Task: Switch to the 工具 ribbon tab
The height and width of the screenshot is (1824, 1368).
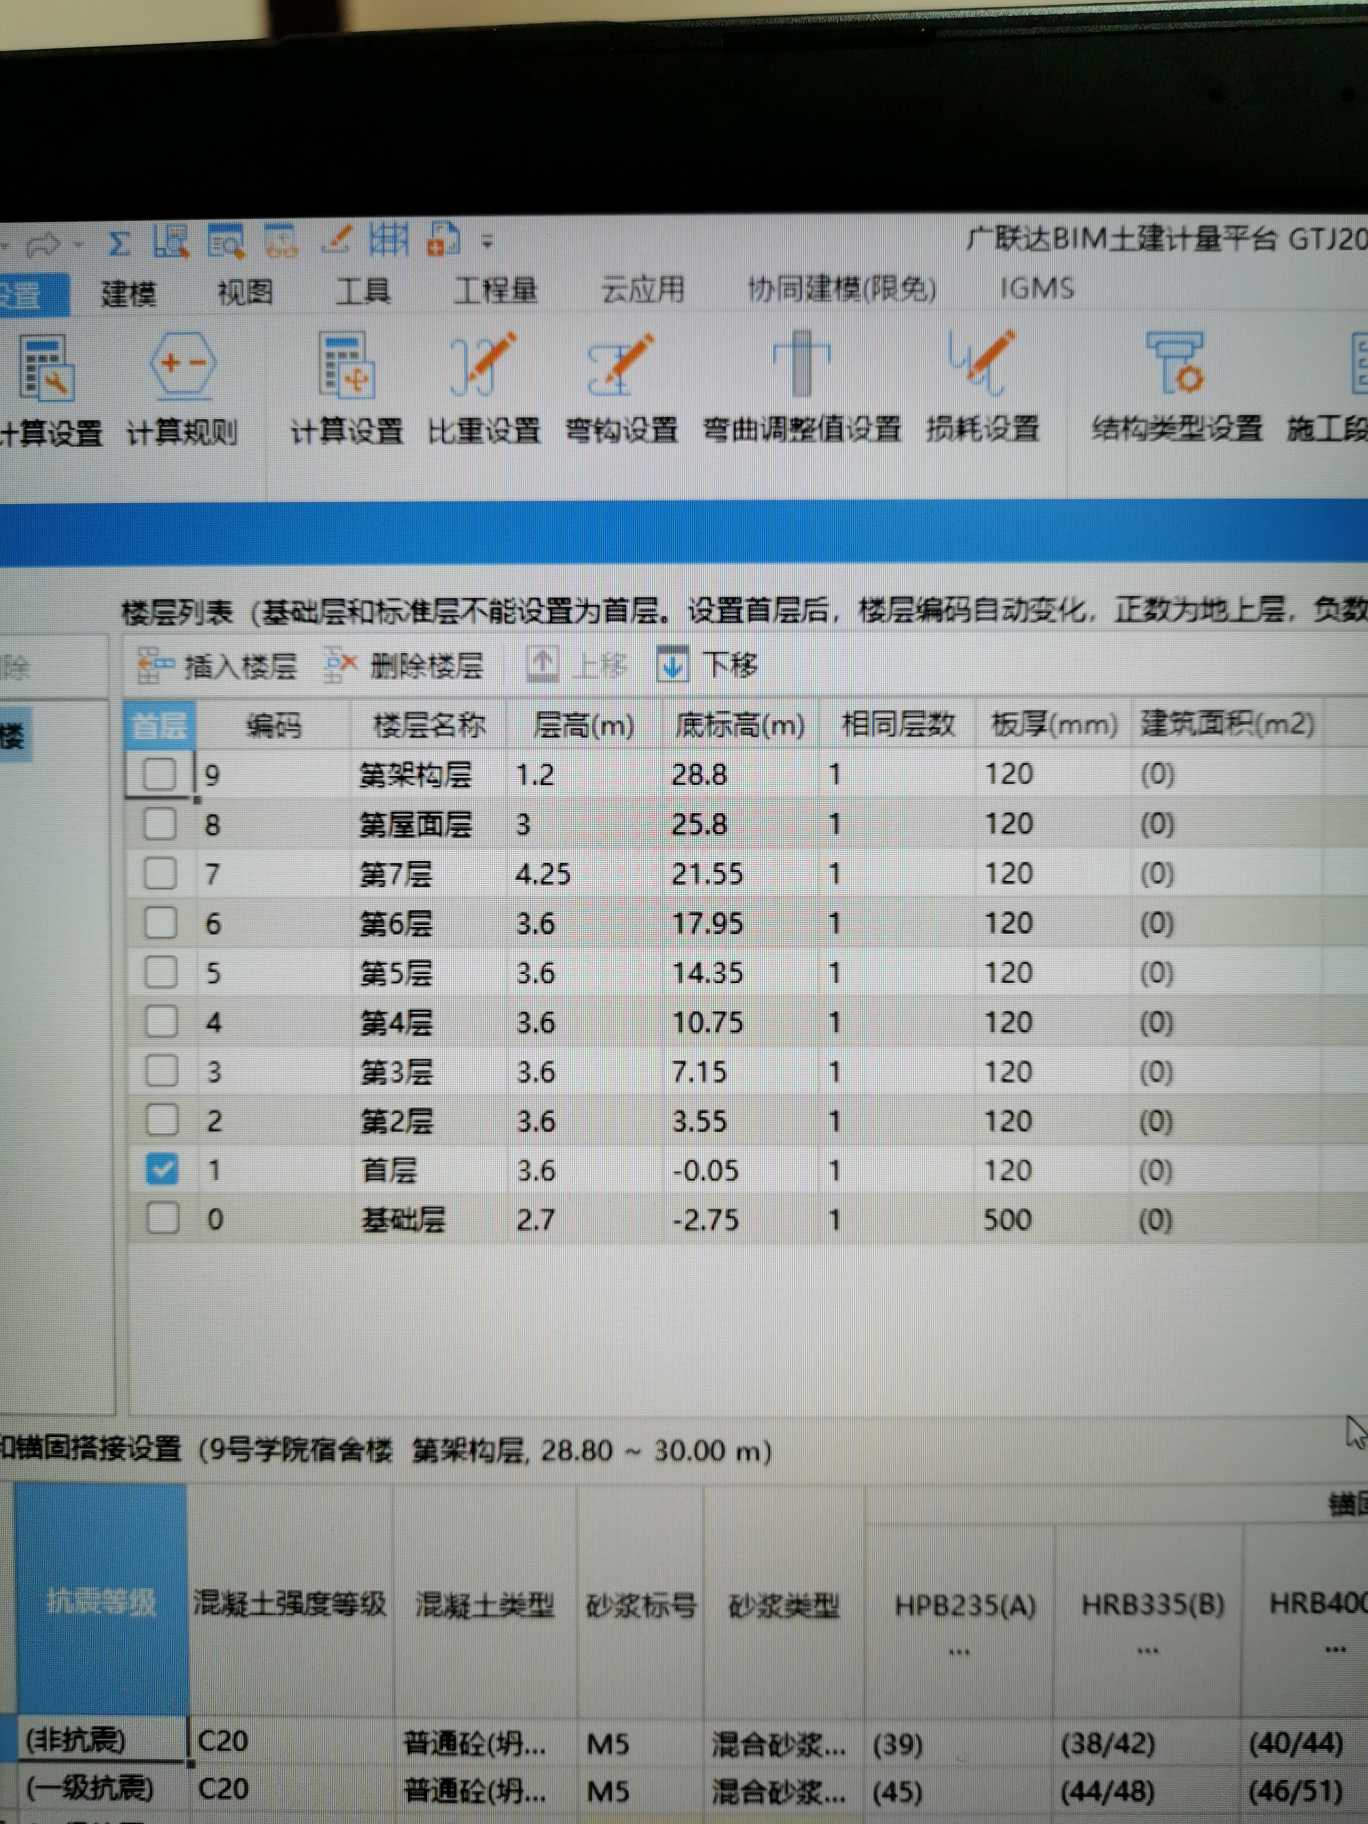Action: click(x=362, y=290)
